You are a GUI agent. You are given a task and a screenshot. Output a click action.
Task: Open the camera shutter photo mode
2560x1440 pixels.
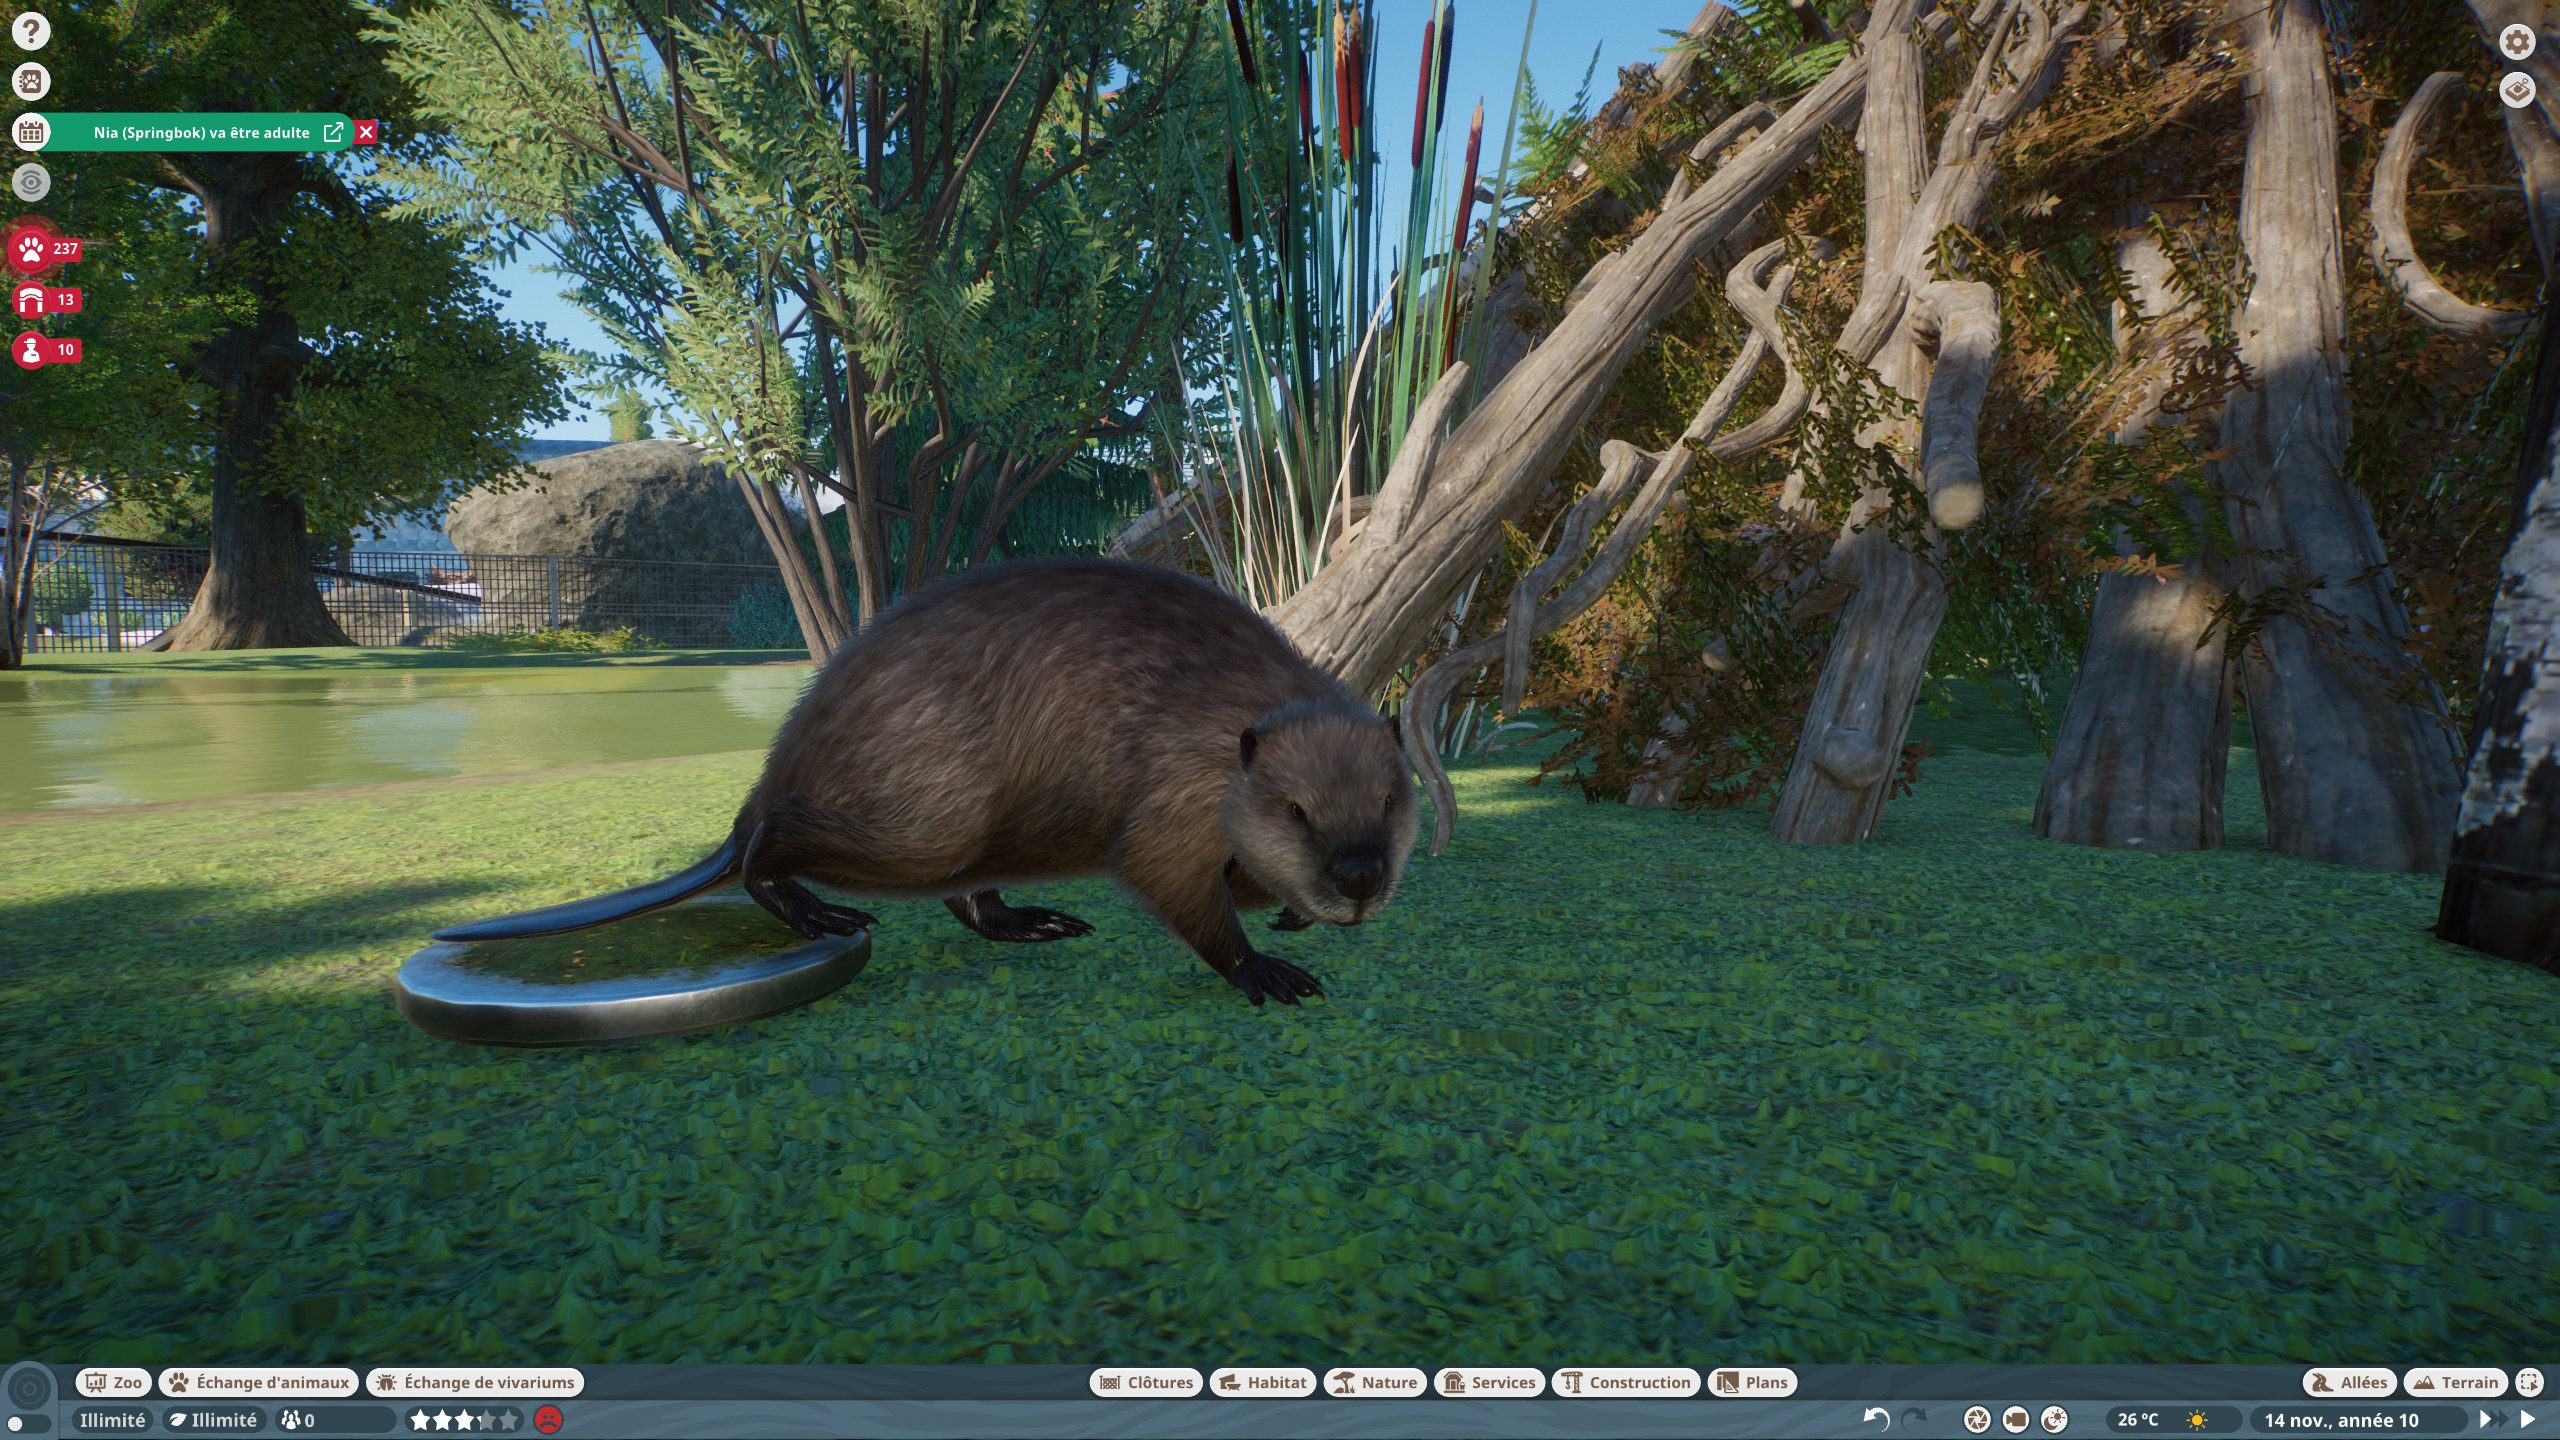[x=1977, y=1419]
